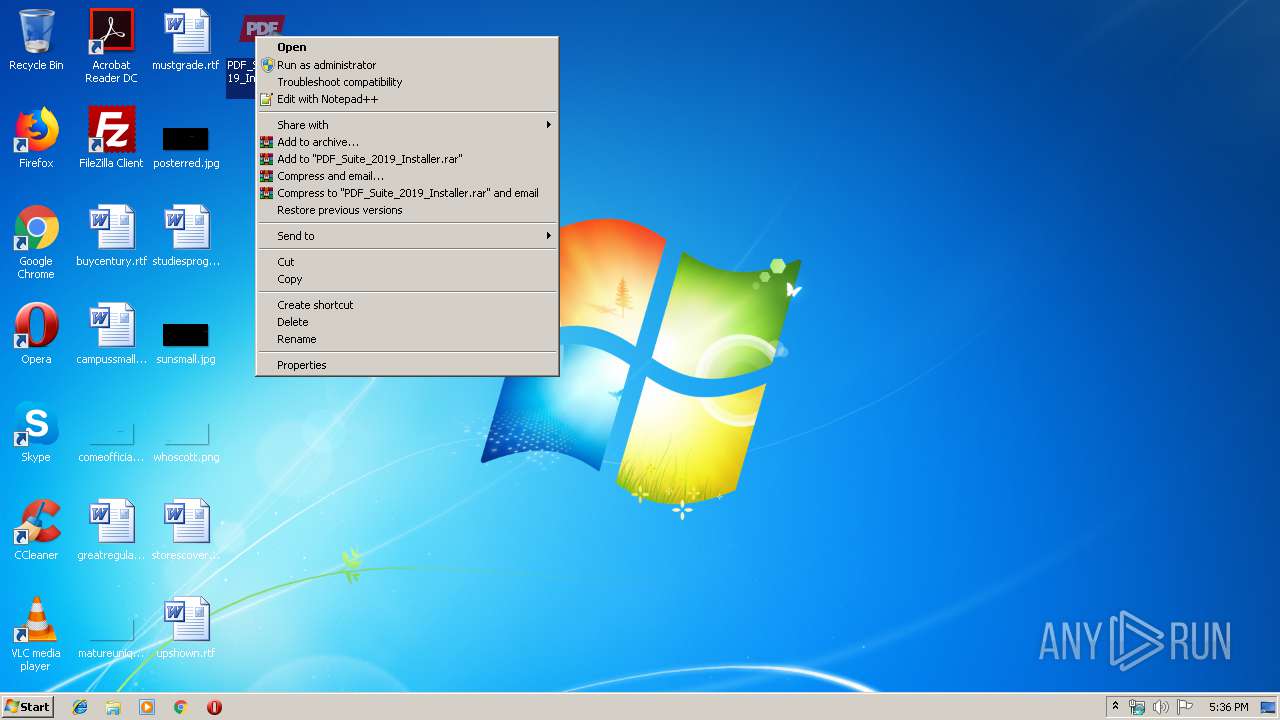The width and height of the screenshot is (1280, 720).
Task: Select the CCleaner desktop shortcut
Action: [x=36, y=530]
